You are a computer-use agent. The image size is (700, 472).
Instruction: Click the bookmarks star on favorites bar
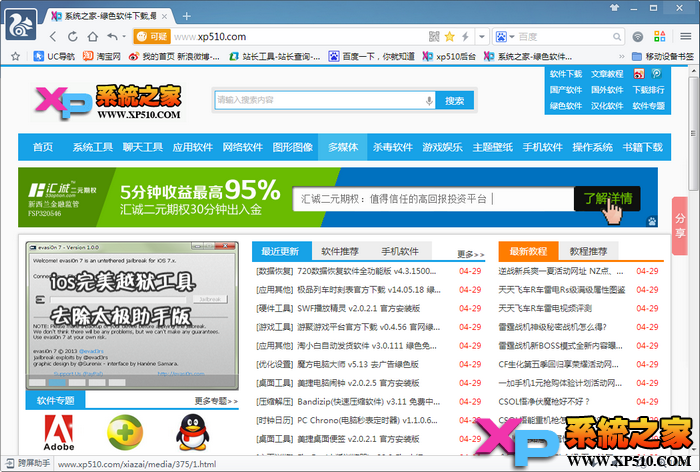pyautogui.click(x=16, y=56)
